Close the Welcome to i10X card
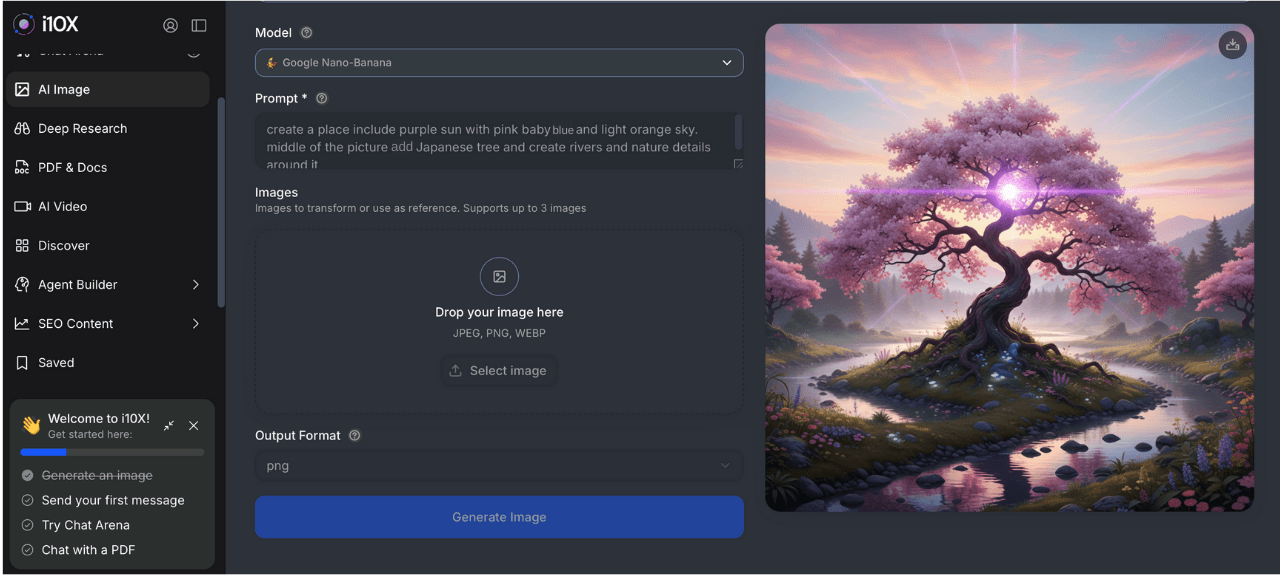Image resolution: width=1280 pixels, height=575 pixels. tap(194, 426)
